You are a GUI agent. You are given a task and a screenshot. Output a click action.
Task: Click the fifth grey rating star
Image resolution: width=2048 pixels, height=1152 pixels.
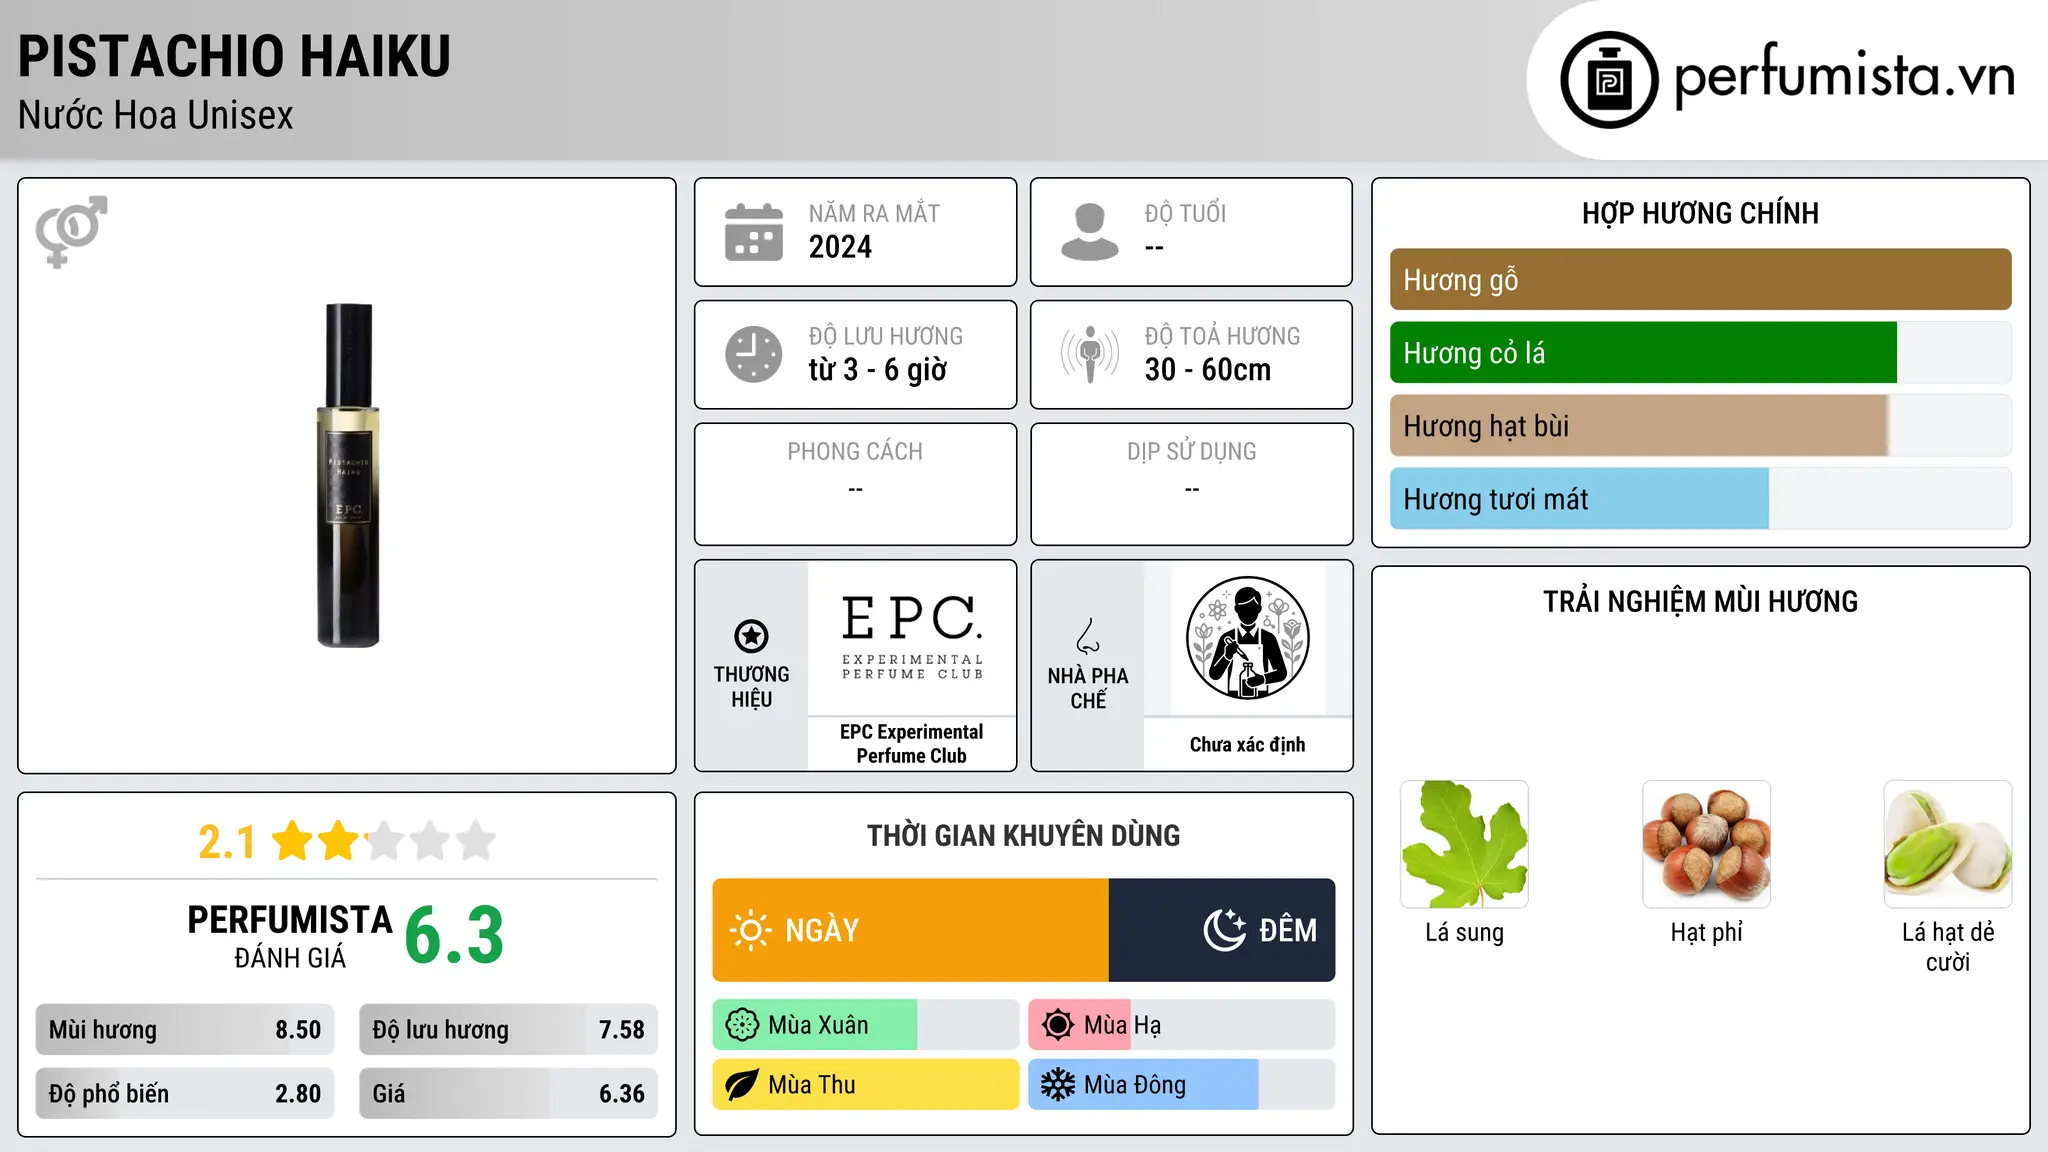[x=476, y=841]
